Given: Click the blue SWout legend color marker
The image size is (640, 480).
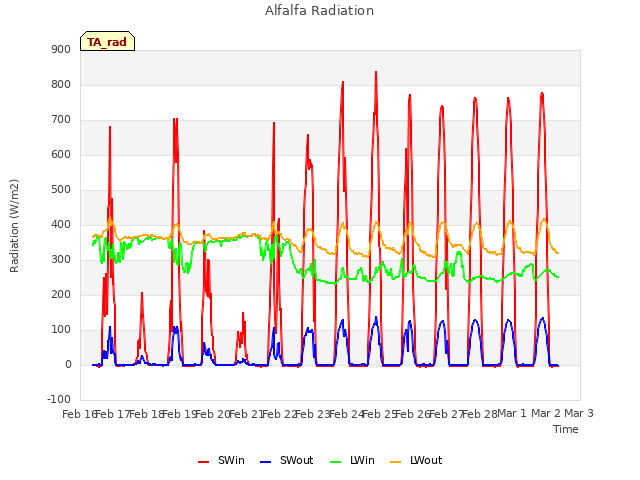Looking at the screenshot, I should [265, 462].
